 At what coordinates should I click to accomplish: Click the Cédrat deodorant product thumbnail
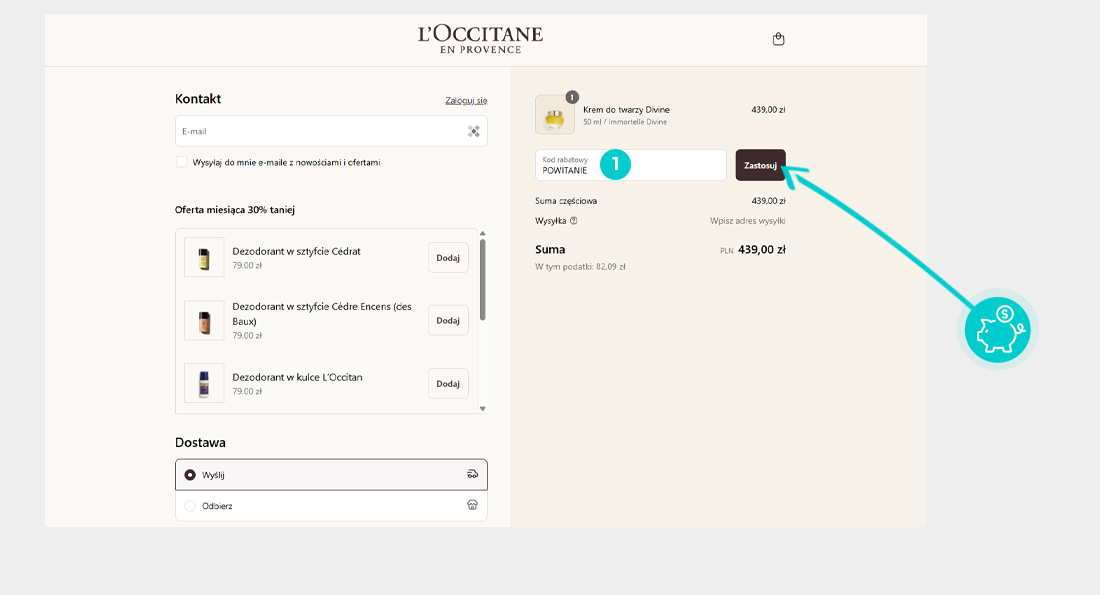[204, 257]
